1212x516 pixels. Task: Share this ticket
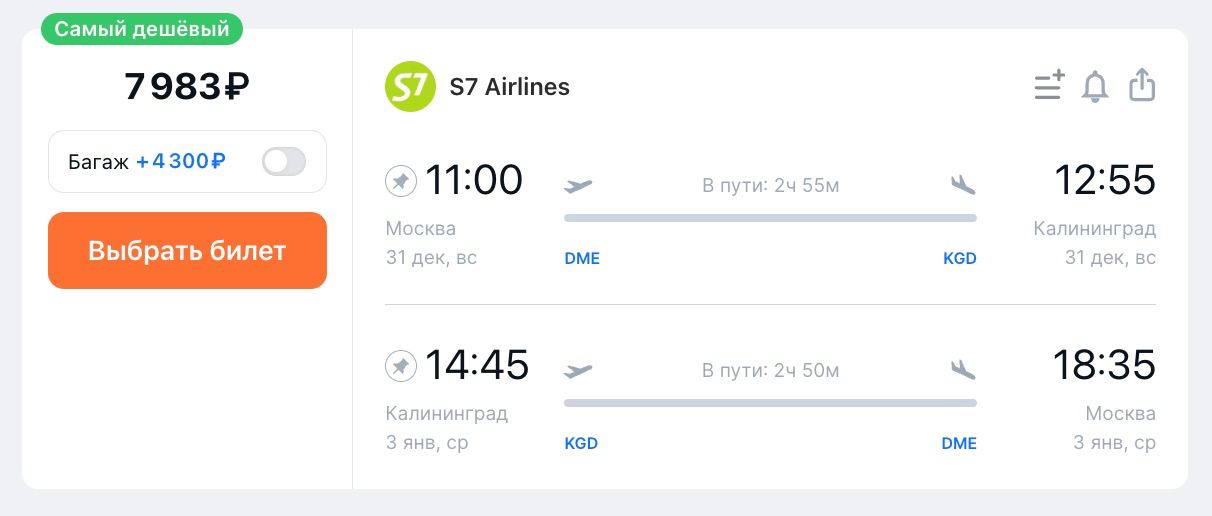point(1142,86)
